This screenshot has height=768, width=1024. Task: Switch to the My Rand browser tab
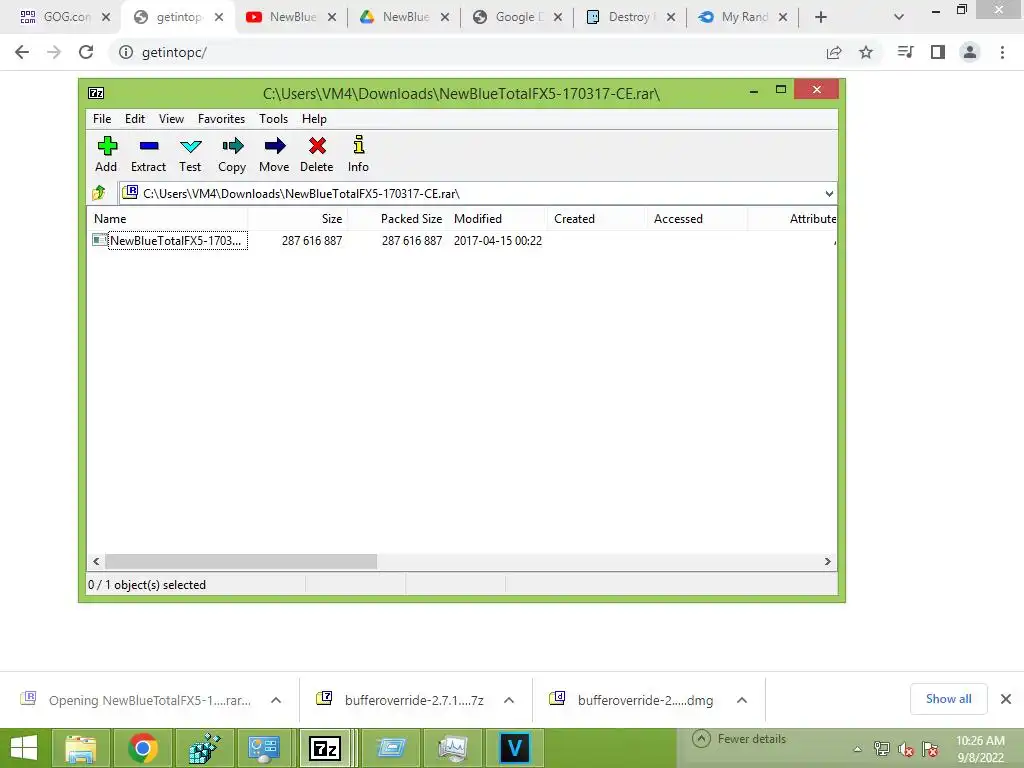pos(743,17)
